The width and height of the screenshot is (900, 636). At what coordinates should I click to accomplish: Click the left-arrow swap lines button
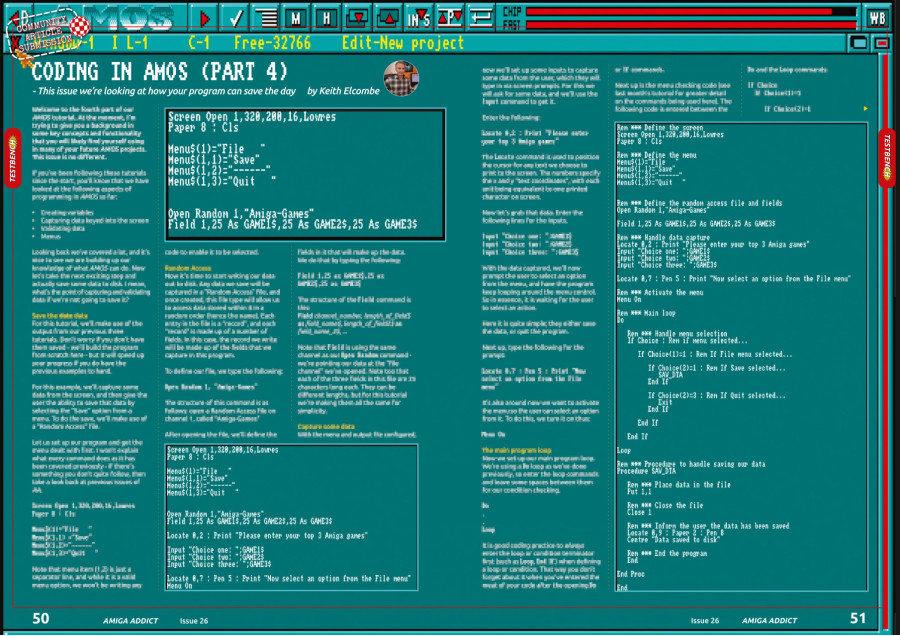[480, 17]
